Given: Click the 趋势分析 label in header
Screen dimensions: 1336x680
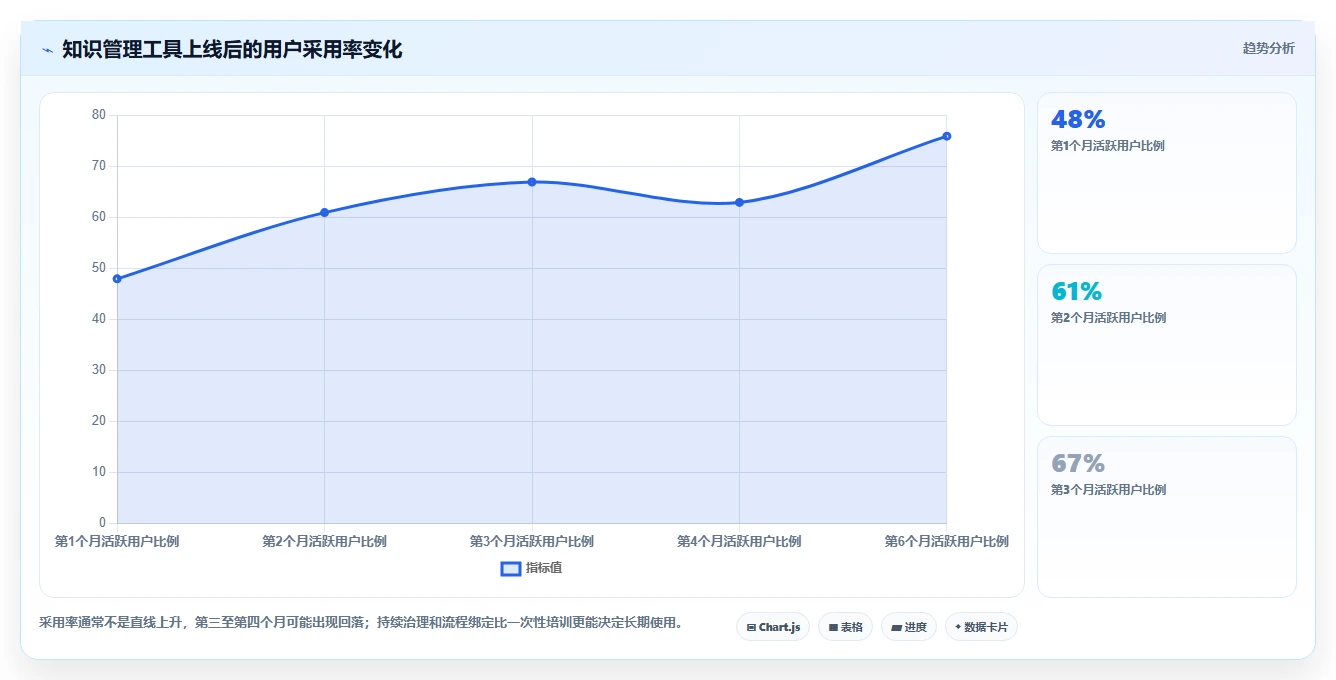Looking at the screenshot, I should click(x=1268, y=49).
